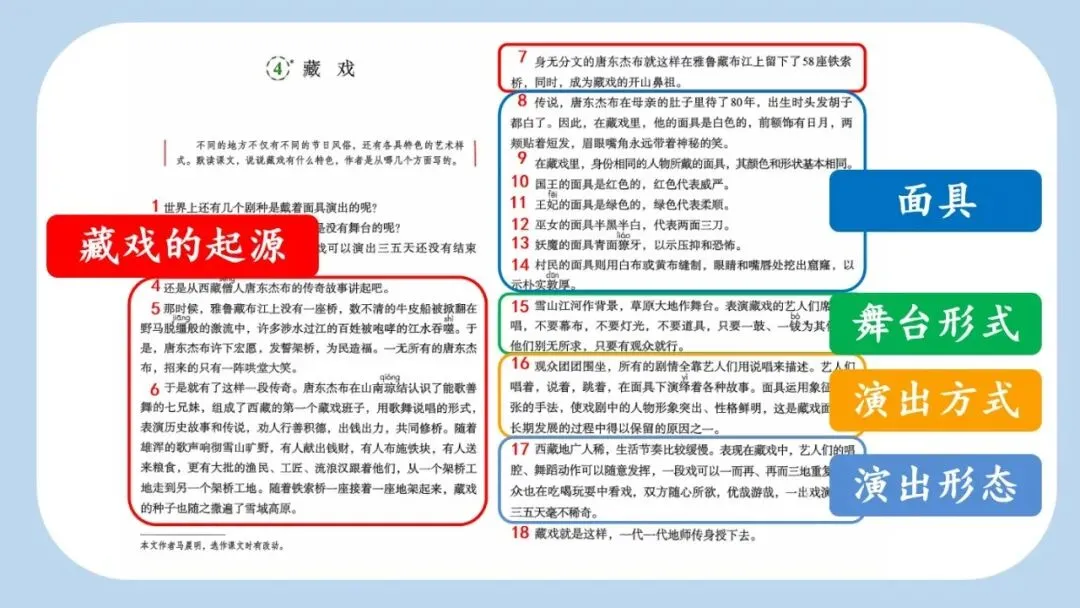
Task: Click 国王的面具是红色的，红色代表威严
Action: [x=632, y=184]
